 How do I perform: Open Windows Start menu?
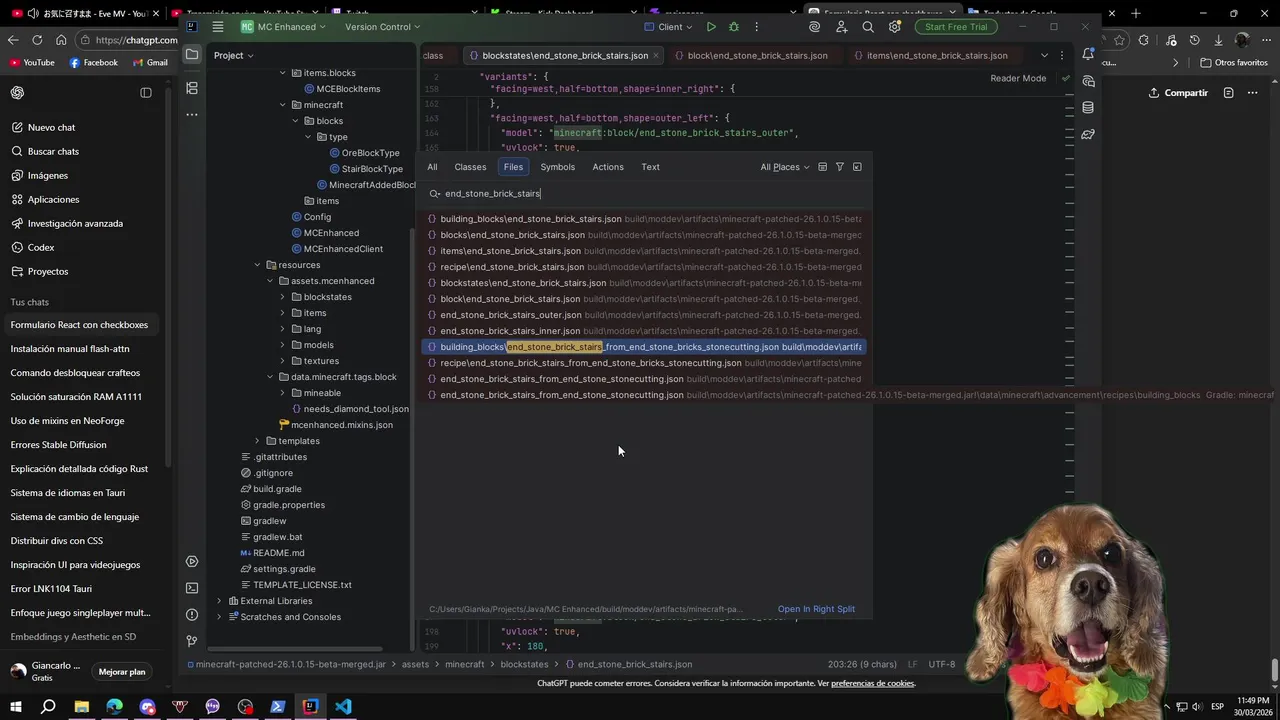click(x=16, y=706)
